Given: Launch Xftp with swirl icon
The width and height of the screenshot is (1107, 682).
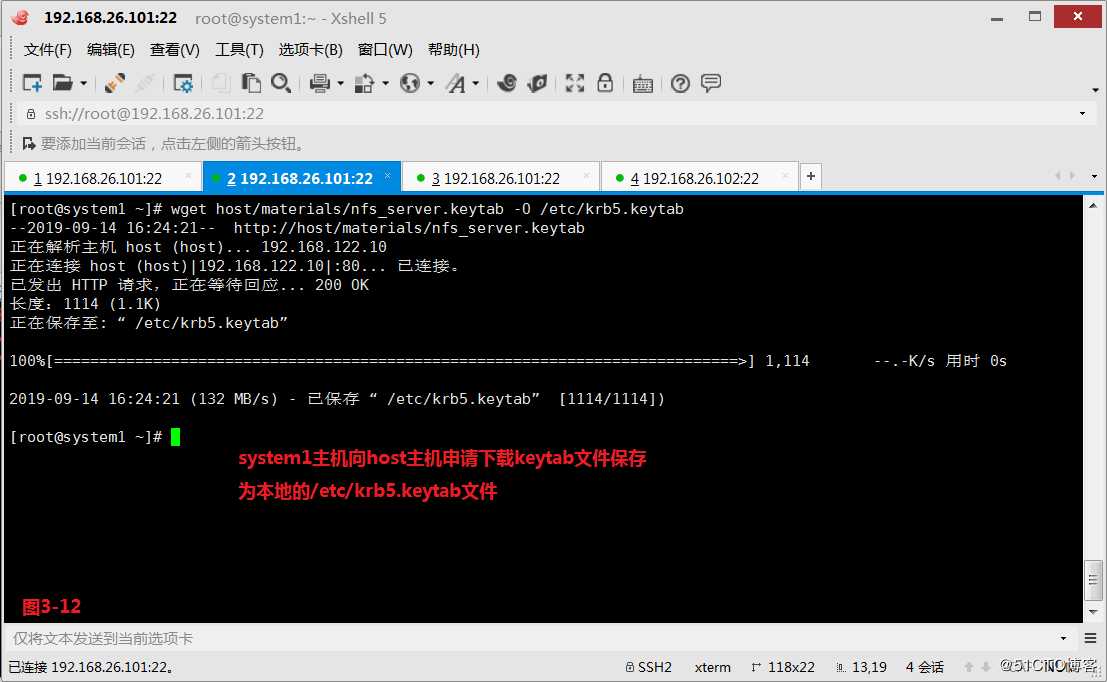Looking at the screenshot, I should [507, 83].
